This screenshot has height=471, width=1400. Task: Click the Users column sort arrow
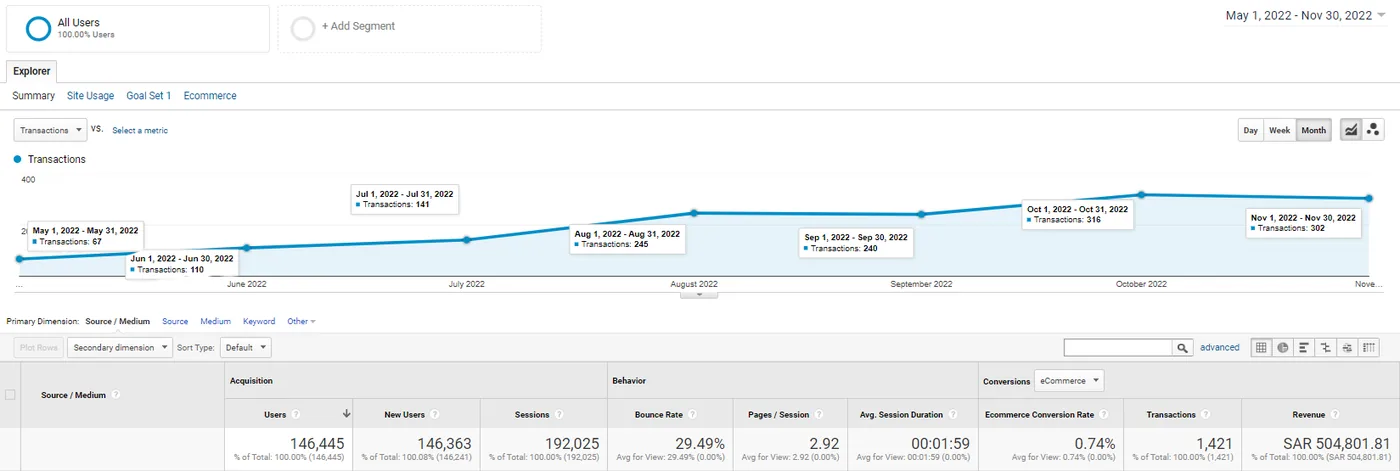pos(346,414)
